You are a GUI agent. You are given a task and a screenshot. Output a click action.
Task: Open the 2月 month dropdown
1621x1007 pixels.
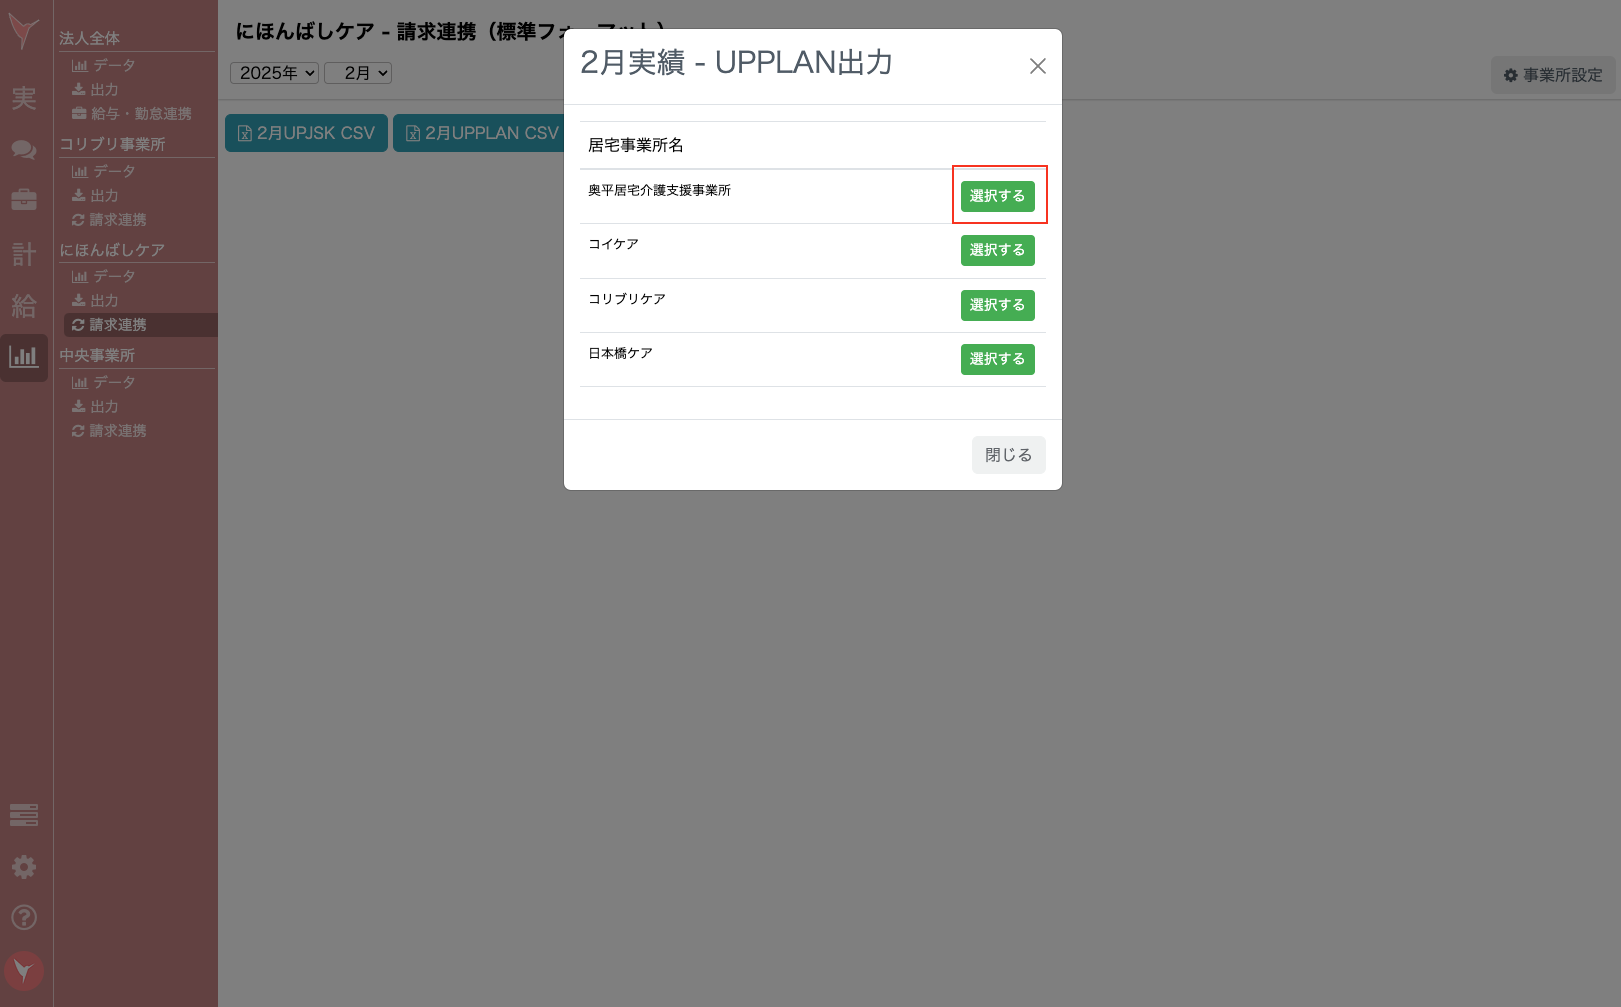(x=357, y=72)
